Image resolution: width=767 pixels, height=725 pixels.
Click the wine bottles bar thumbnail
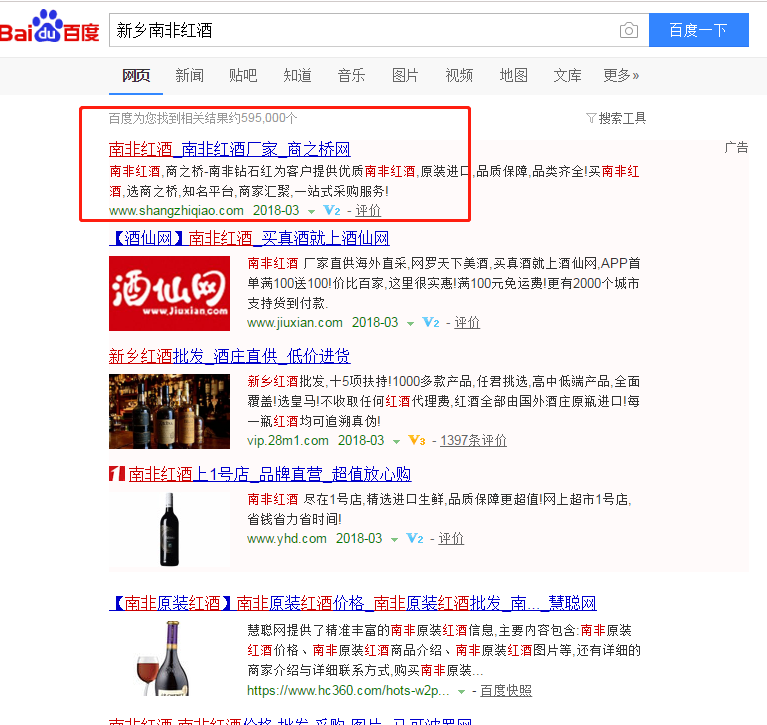coord(169,411)
